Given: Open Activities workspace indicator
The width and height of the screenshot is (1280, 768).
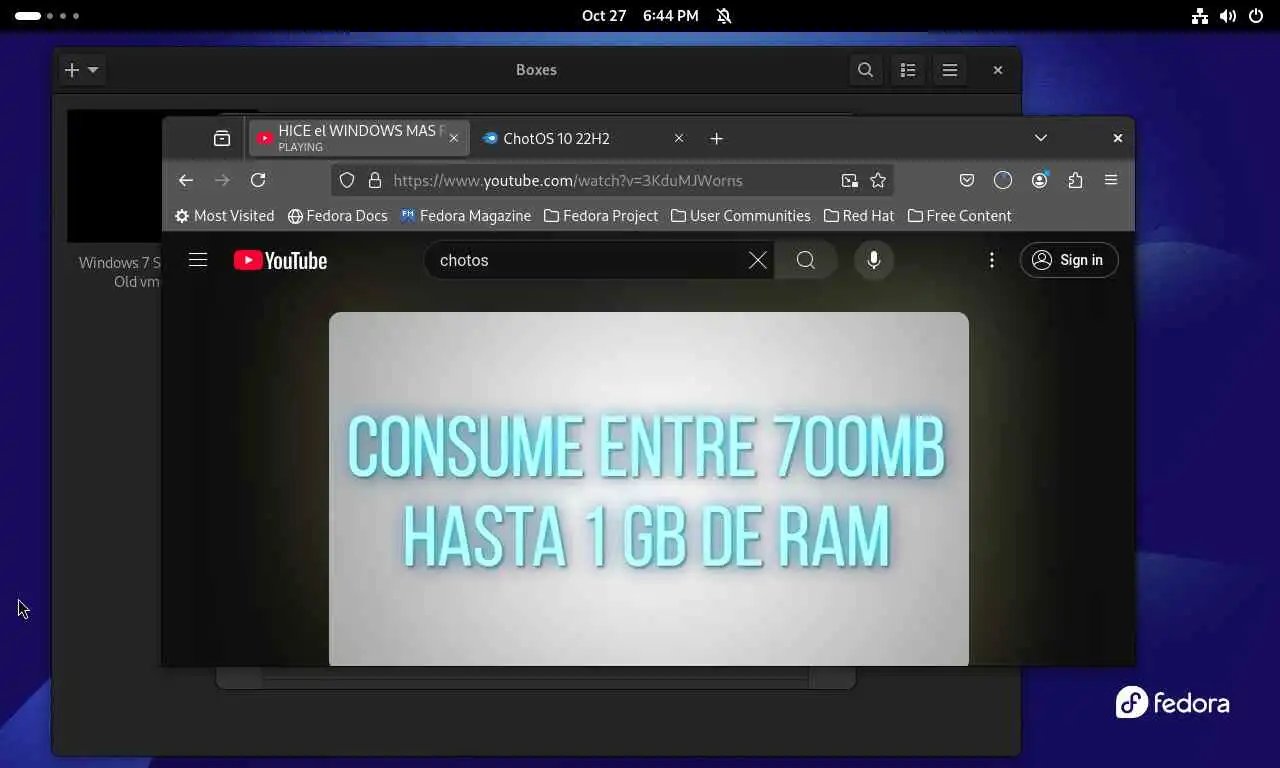Looking at the screenshot, I should pos(47,16).
